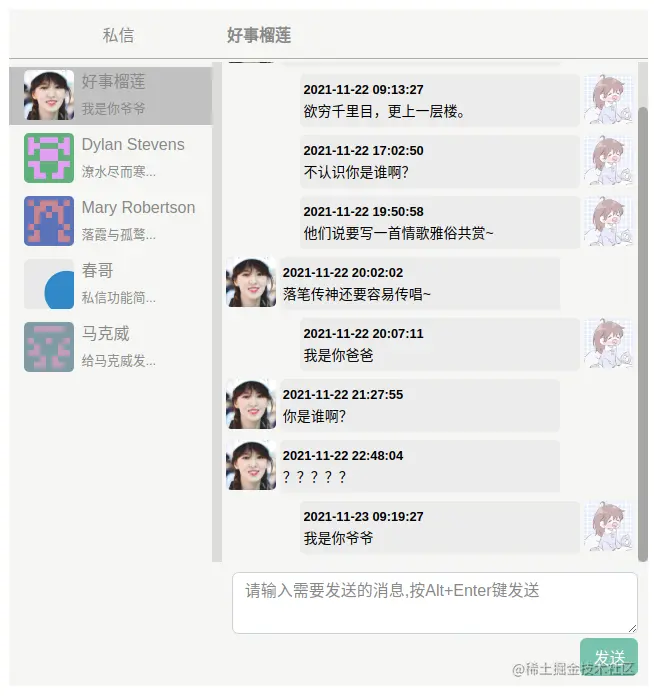The width and height of the screenshot is (654, 696).
Task: Click the 好事榴莲 chat title header
Action: tap(259, 35)
